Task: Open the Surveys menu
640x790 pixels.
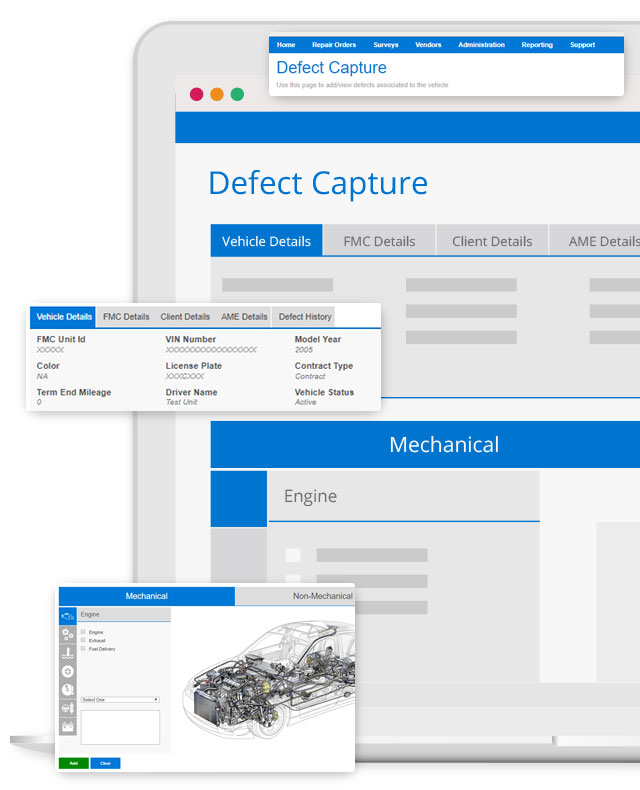Action: (386, 45)
